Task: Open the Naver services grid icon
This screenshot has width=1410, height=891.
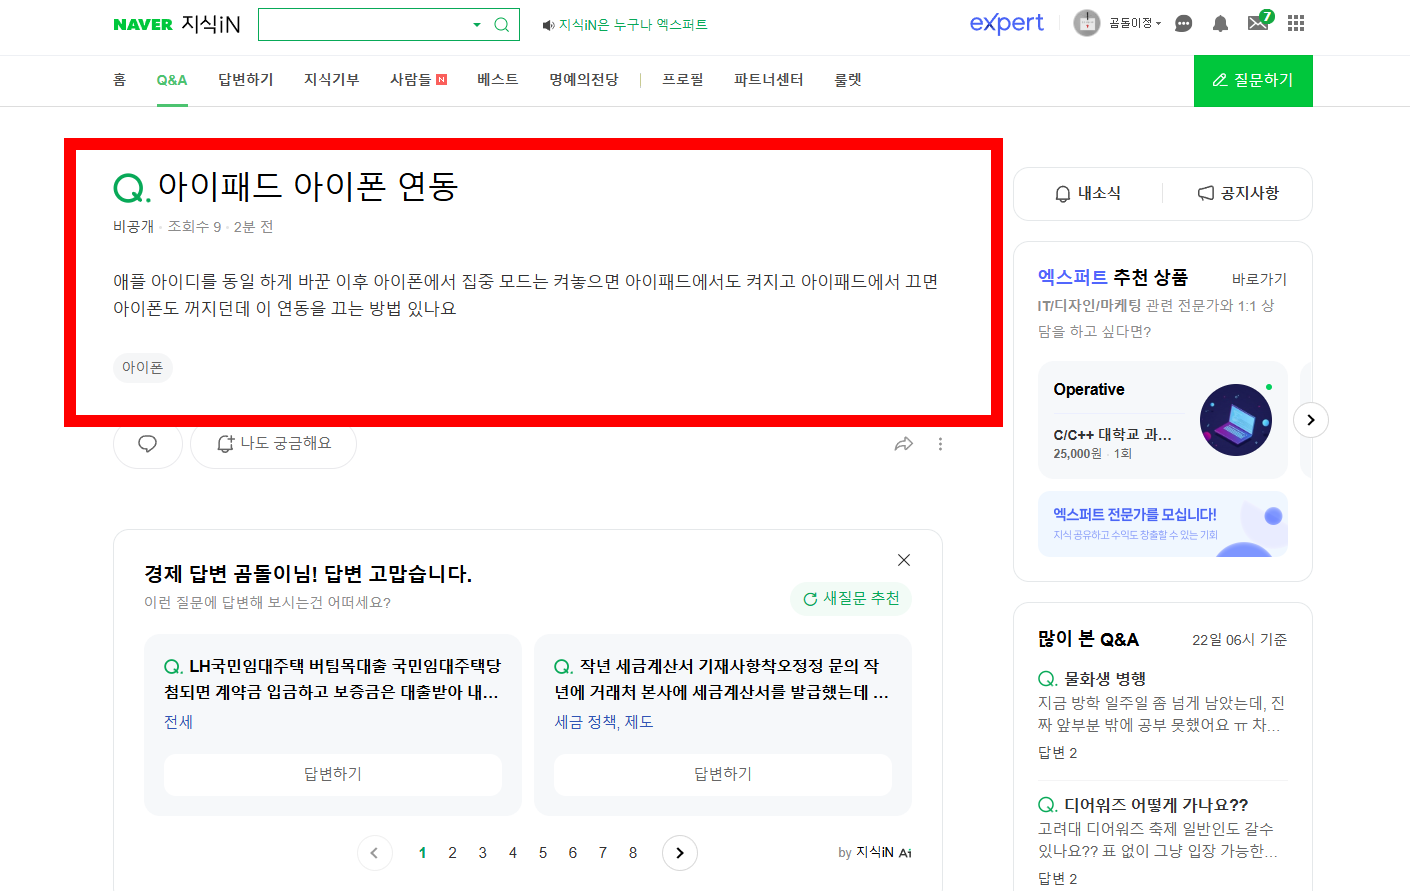Action: (1296, 23)
